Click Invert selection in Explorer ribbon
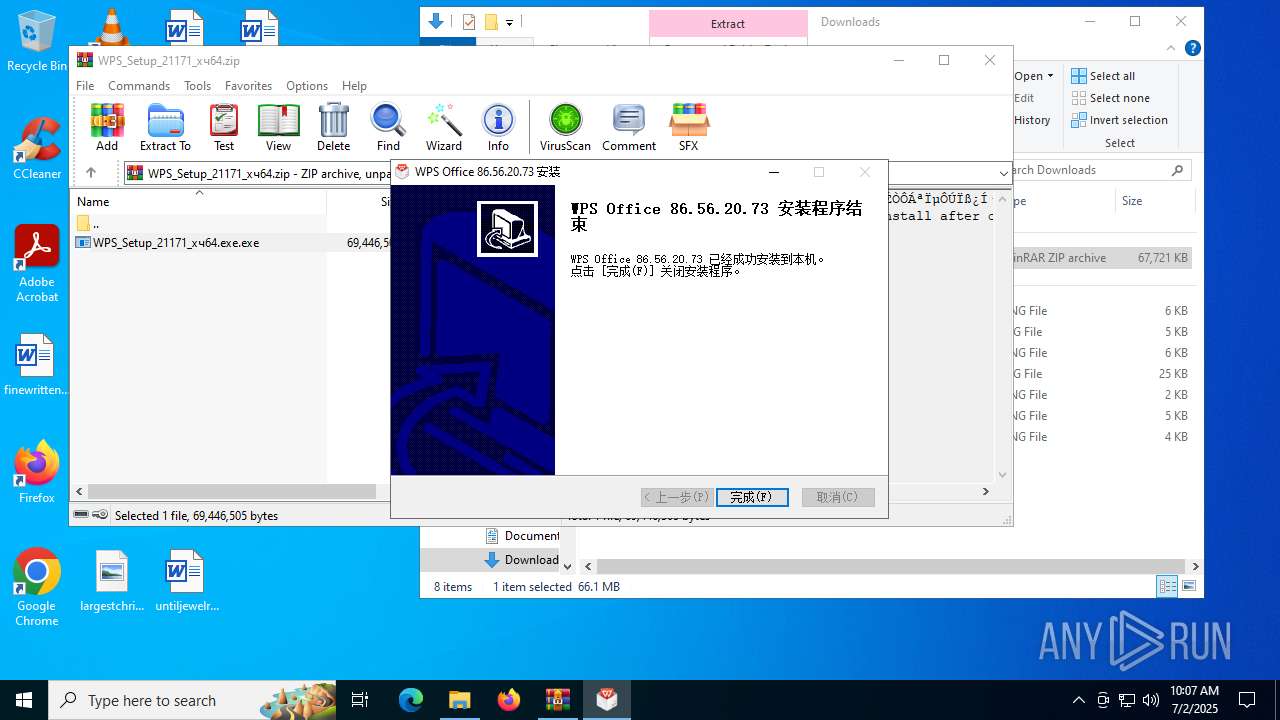1280x720 pixels. pos(1119,120)
